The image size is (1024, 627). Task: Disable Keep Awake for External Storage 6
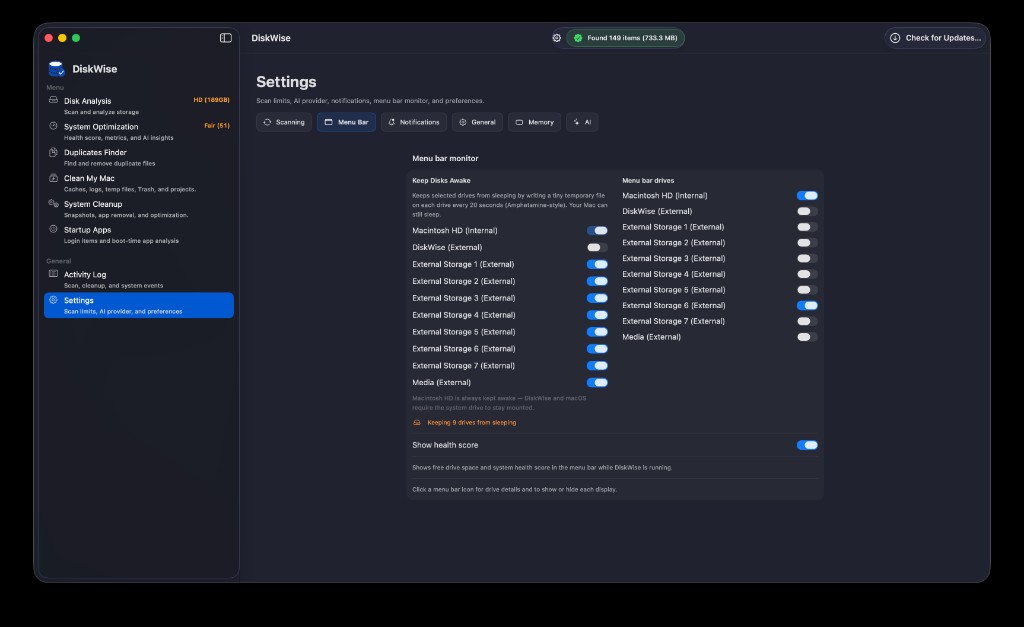(x=597, y=349)
